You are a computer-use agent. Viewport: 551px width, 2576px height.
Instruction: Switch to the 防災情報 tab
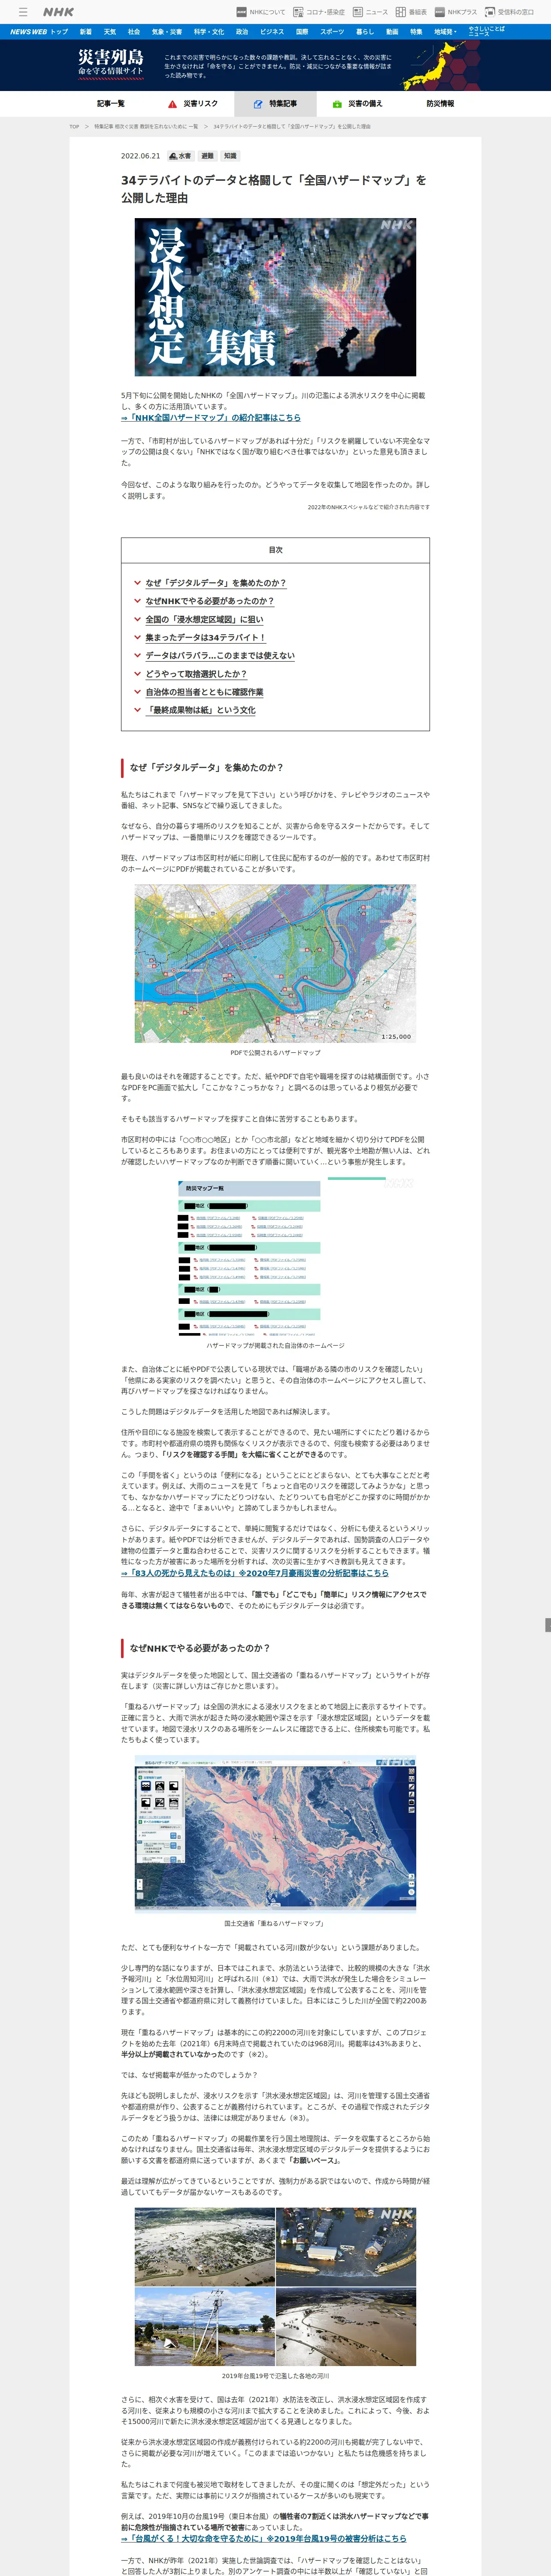[x=440, y=103]
